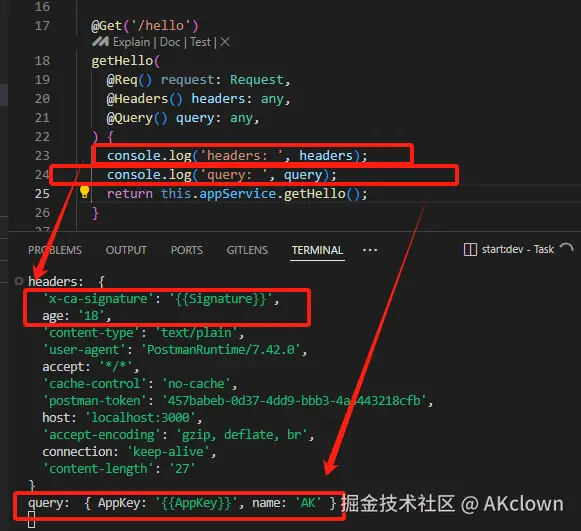The image size is (581, 531).
Task: Select the TERMINAL tab
Action: coord(317,250)
